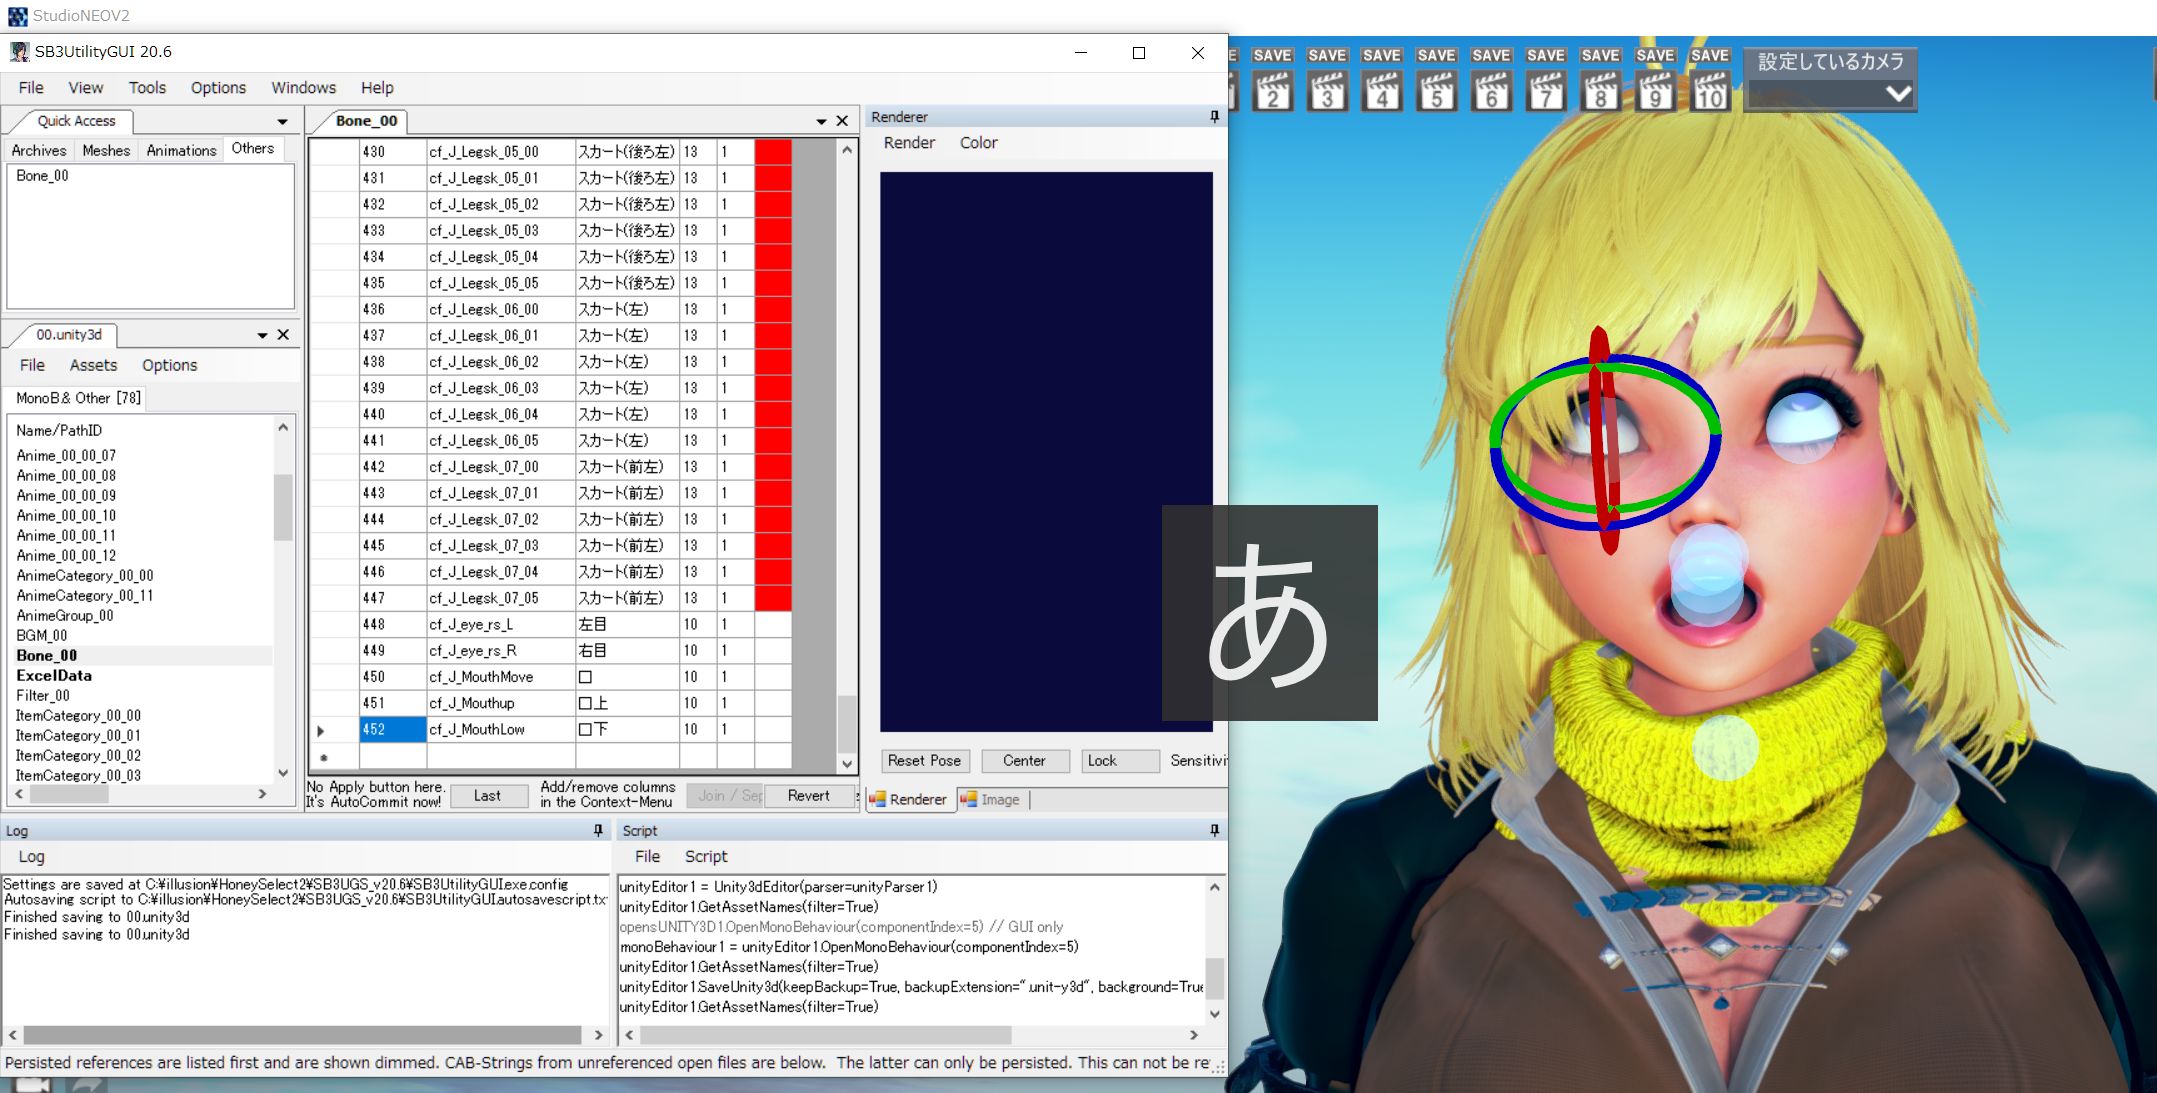Pin the Renderer panel with pushpin icon

coord(1215,117)
